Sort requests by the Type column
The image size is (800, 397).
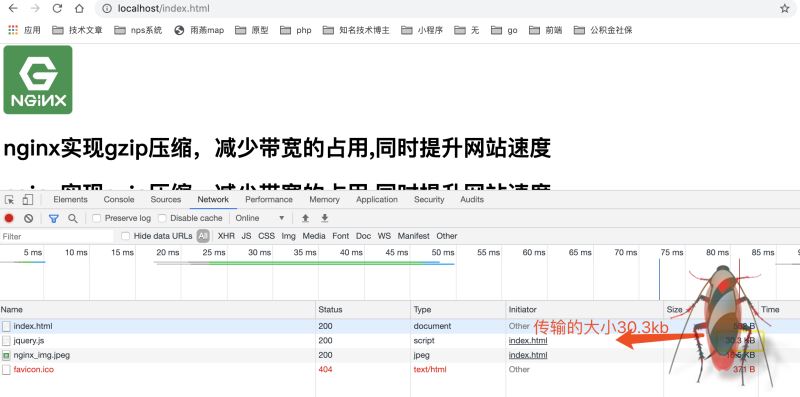tap(458, 310)
